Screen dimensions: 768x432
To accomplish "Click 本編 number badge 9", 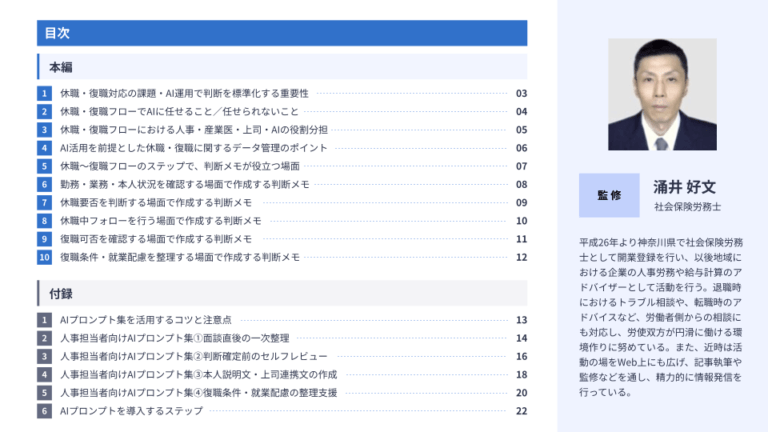I will (x=44, y=239).
